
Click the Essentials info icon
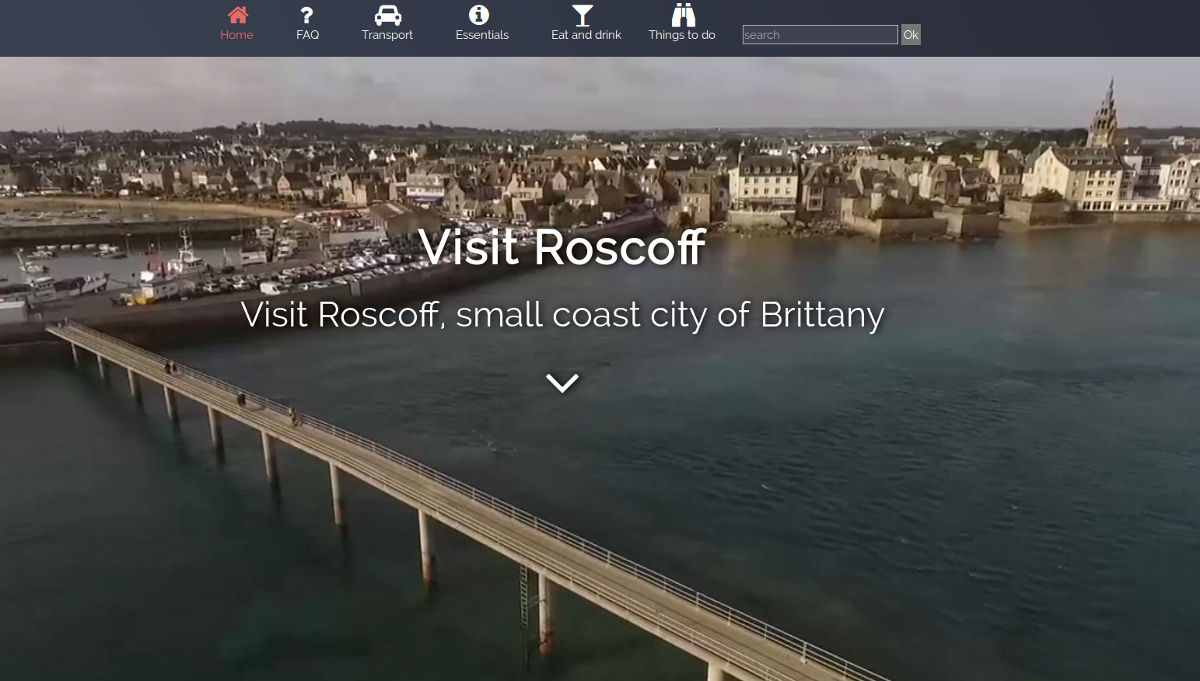point(479,15)
